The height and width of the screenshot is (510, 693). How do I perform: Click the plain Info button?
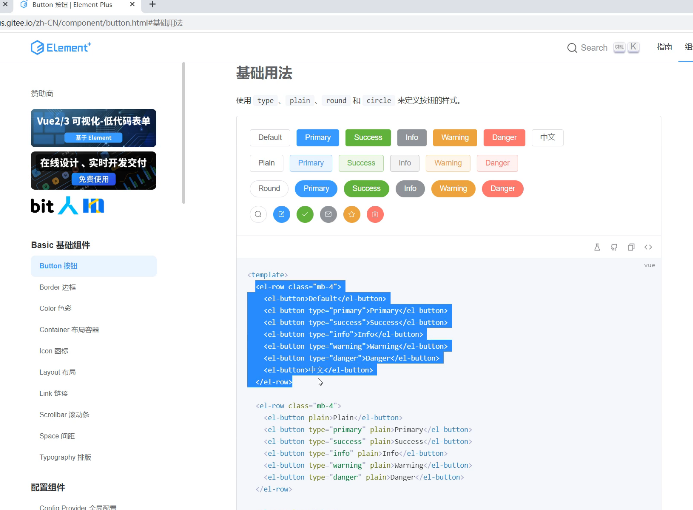[x=405, y=163]
